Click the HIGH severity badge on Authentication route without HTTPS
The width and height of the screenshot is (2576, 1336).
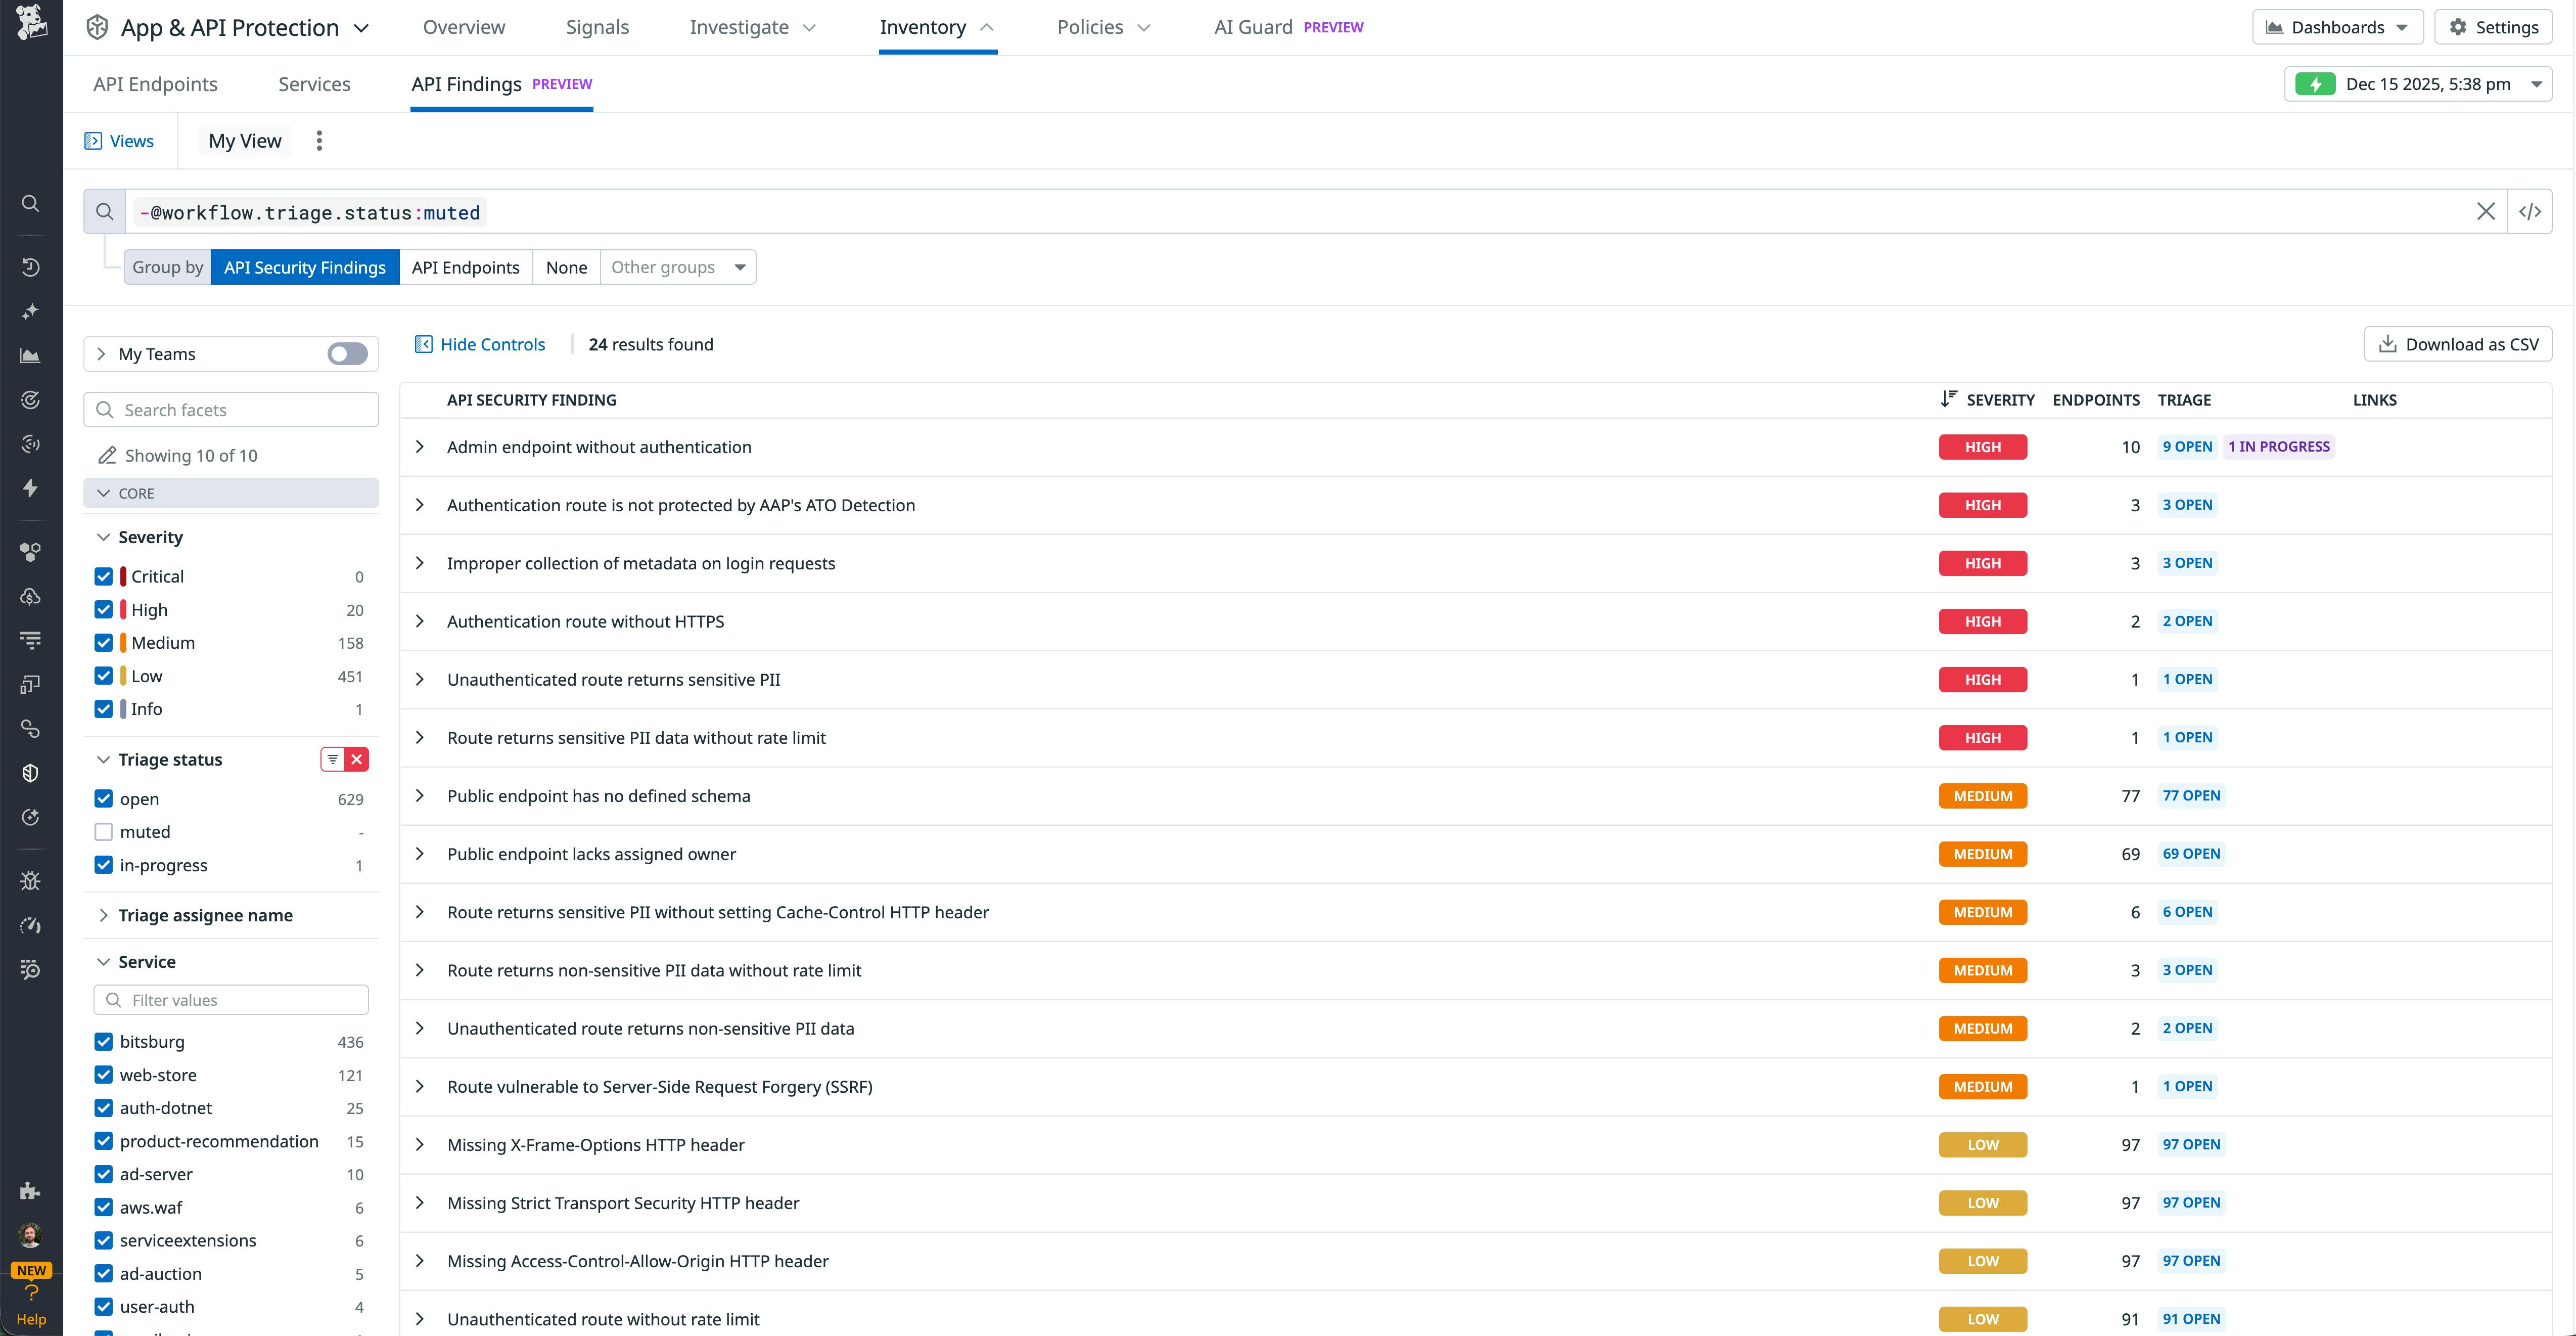(1983, 621)
